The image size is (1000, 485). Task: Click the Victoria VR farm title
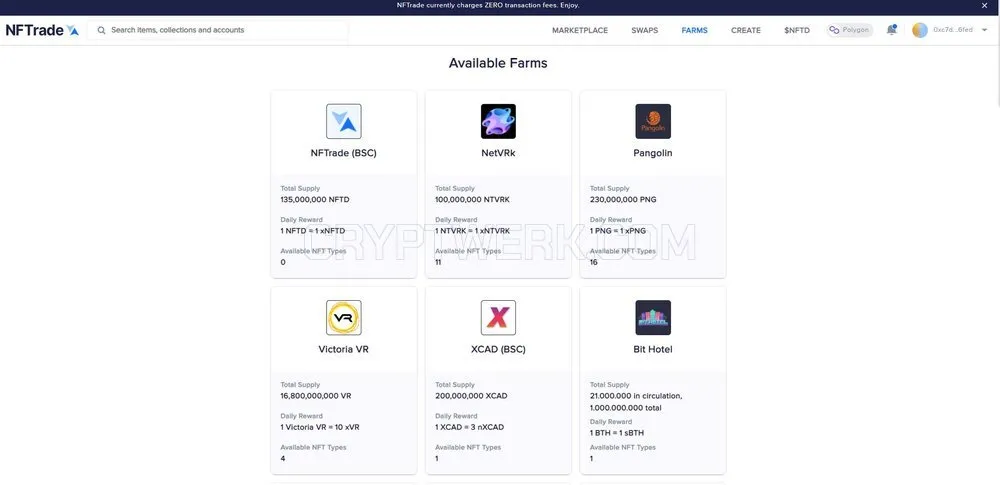pyautogui.click(x=344, y=350)
